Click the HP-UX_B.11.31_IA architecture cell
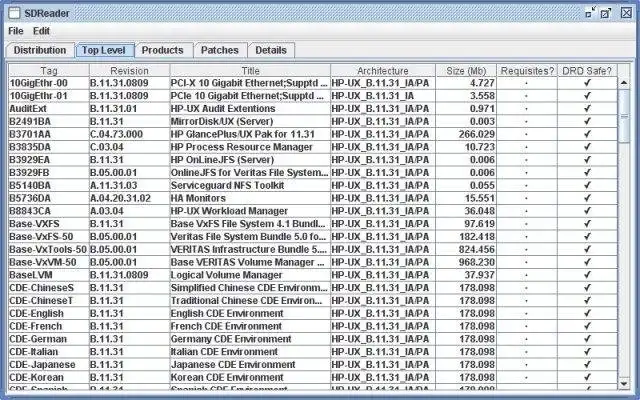Screen dimensions: 640x400 point(383,96)
